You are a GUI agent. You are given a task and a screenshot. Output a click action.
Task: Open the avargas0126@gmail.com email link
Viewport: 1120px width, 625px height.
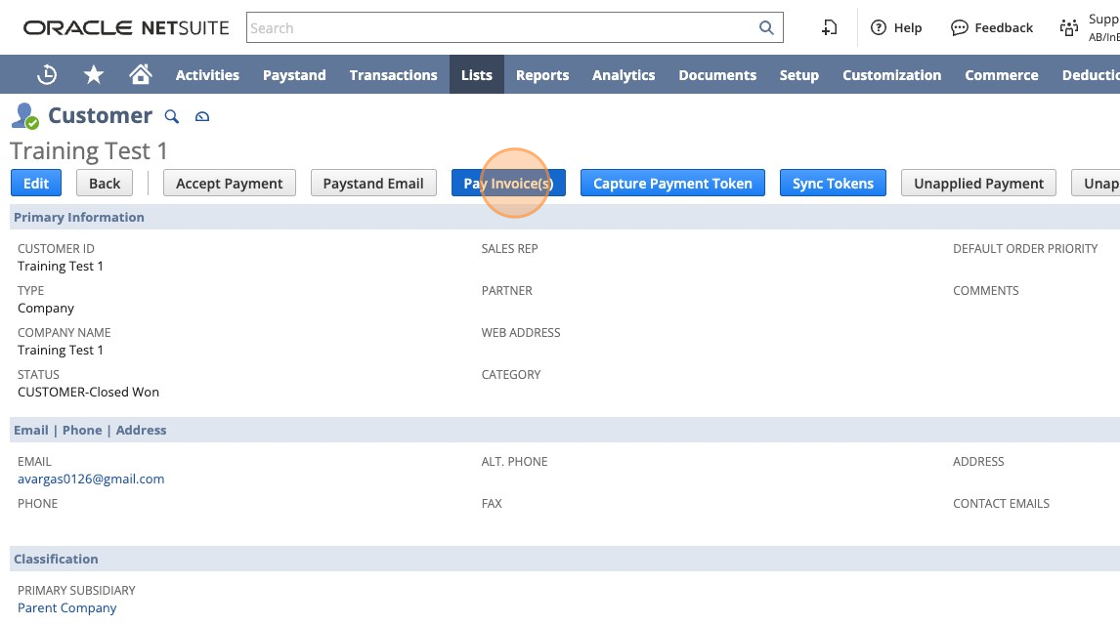[x=91, y=479]
